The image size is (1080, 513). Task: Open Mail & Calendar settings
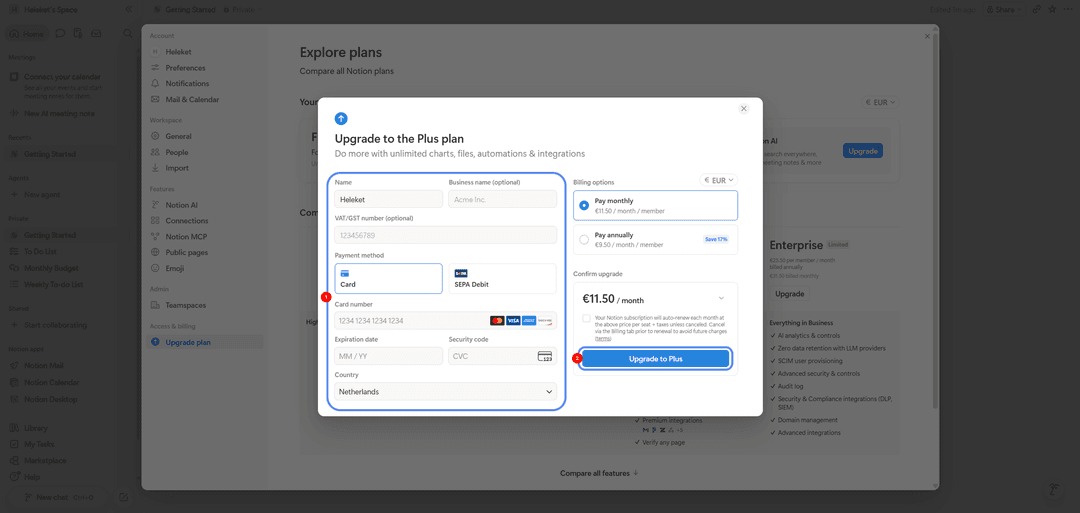point(192,100)
